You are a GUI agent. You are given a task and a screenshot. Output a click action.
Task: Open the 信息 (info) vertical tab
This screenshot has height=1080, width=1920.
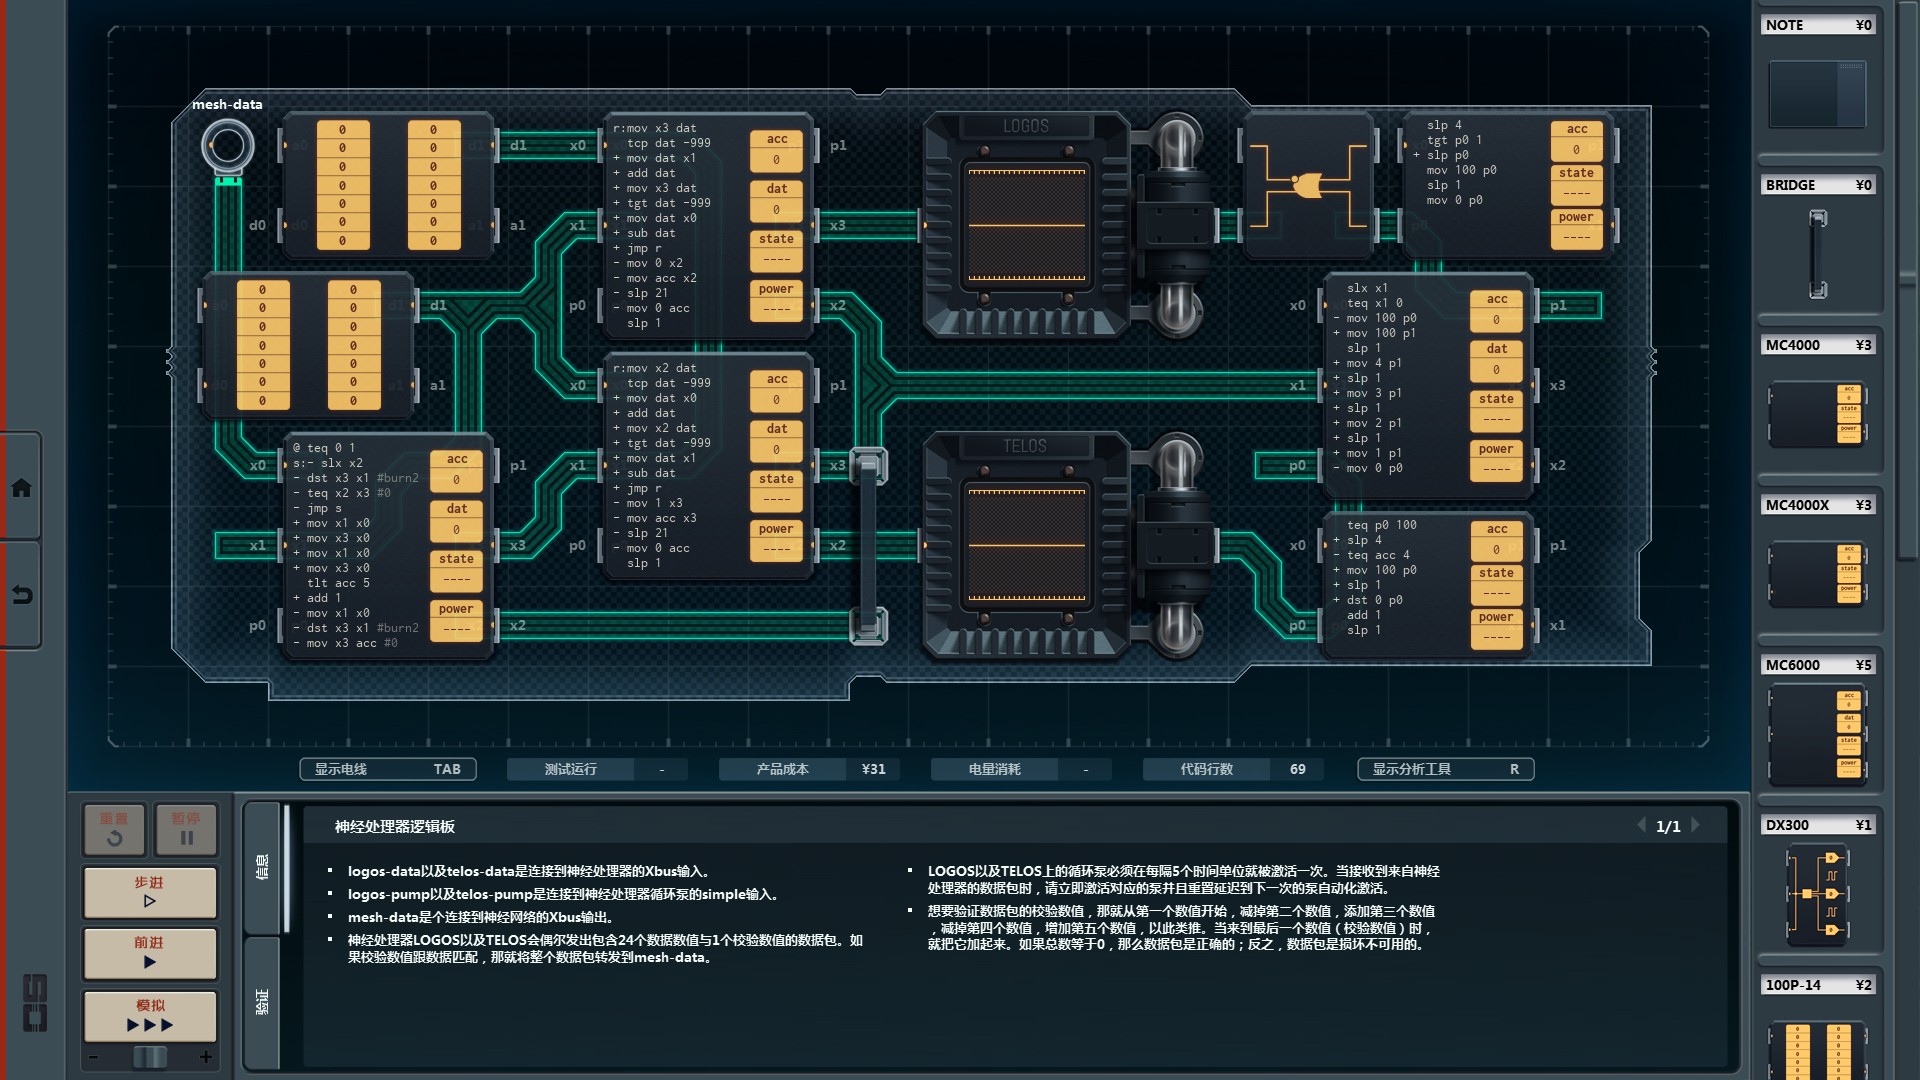[x=262, y=866]
